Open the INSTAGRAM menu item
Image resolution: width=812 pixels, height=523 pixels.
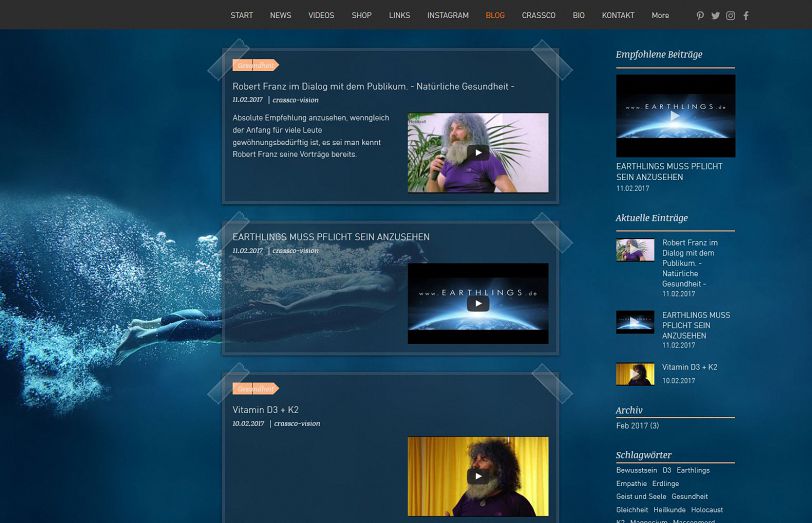[448, 16]
